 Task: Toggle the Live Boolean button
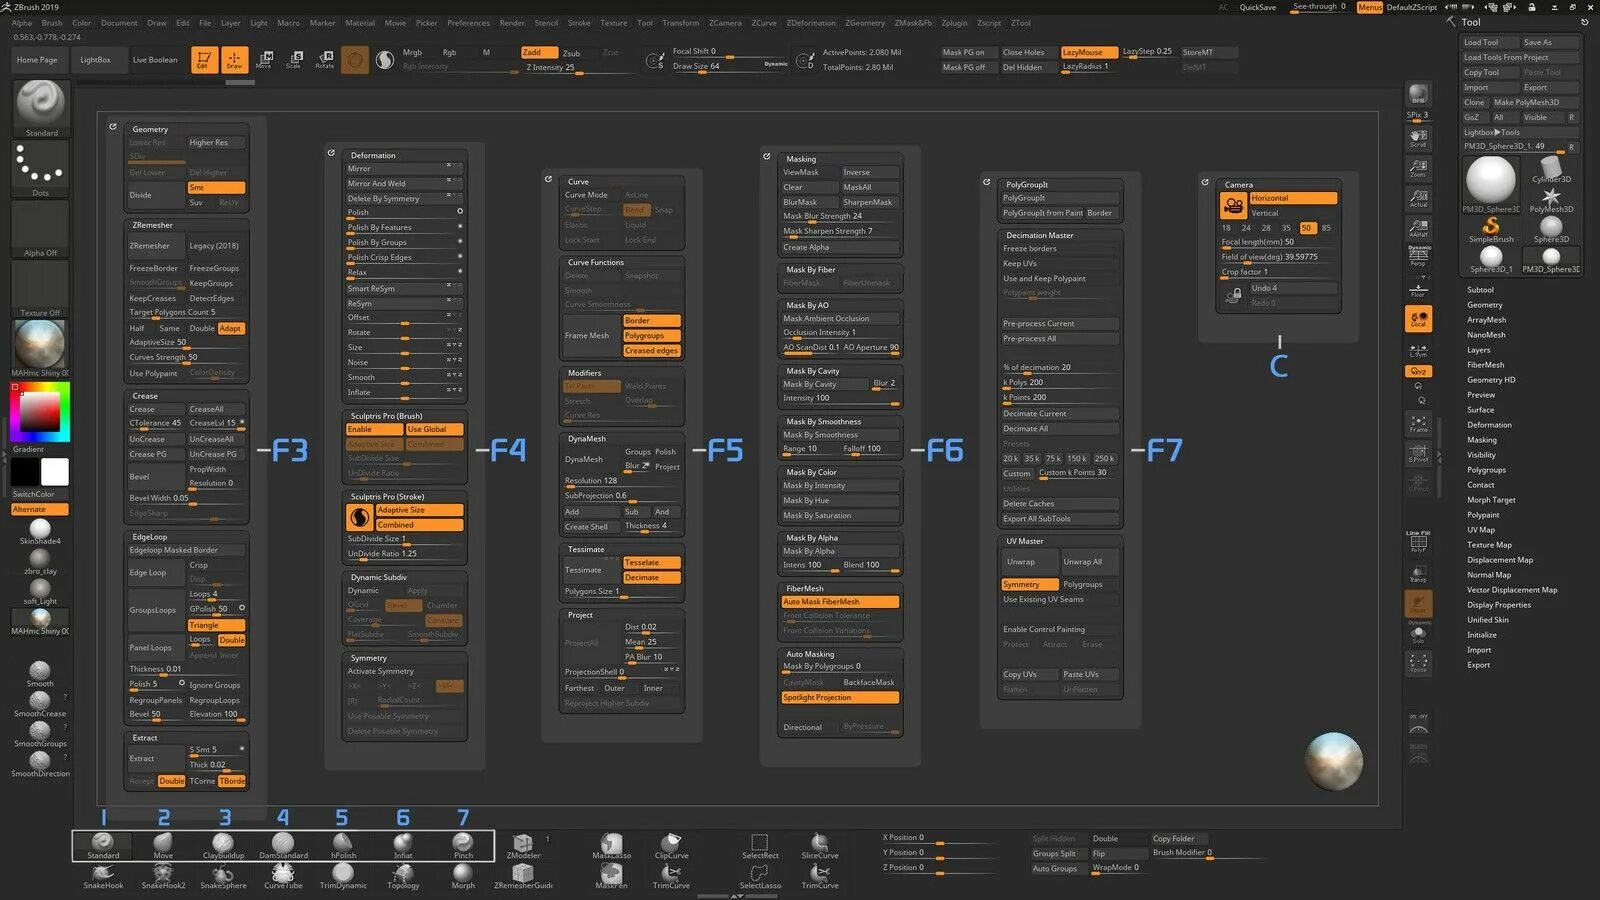155,60
